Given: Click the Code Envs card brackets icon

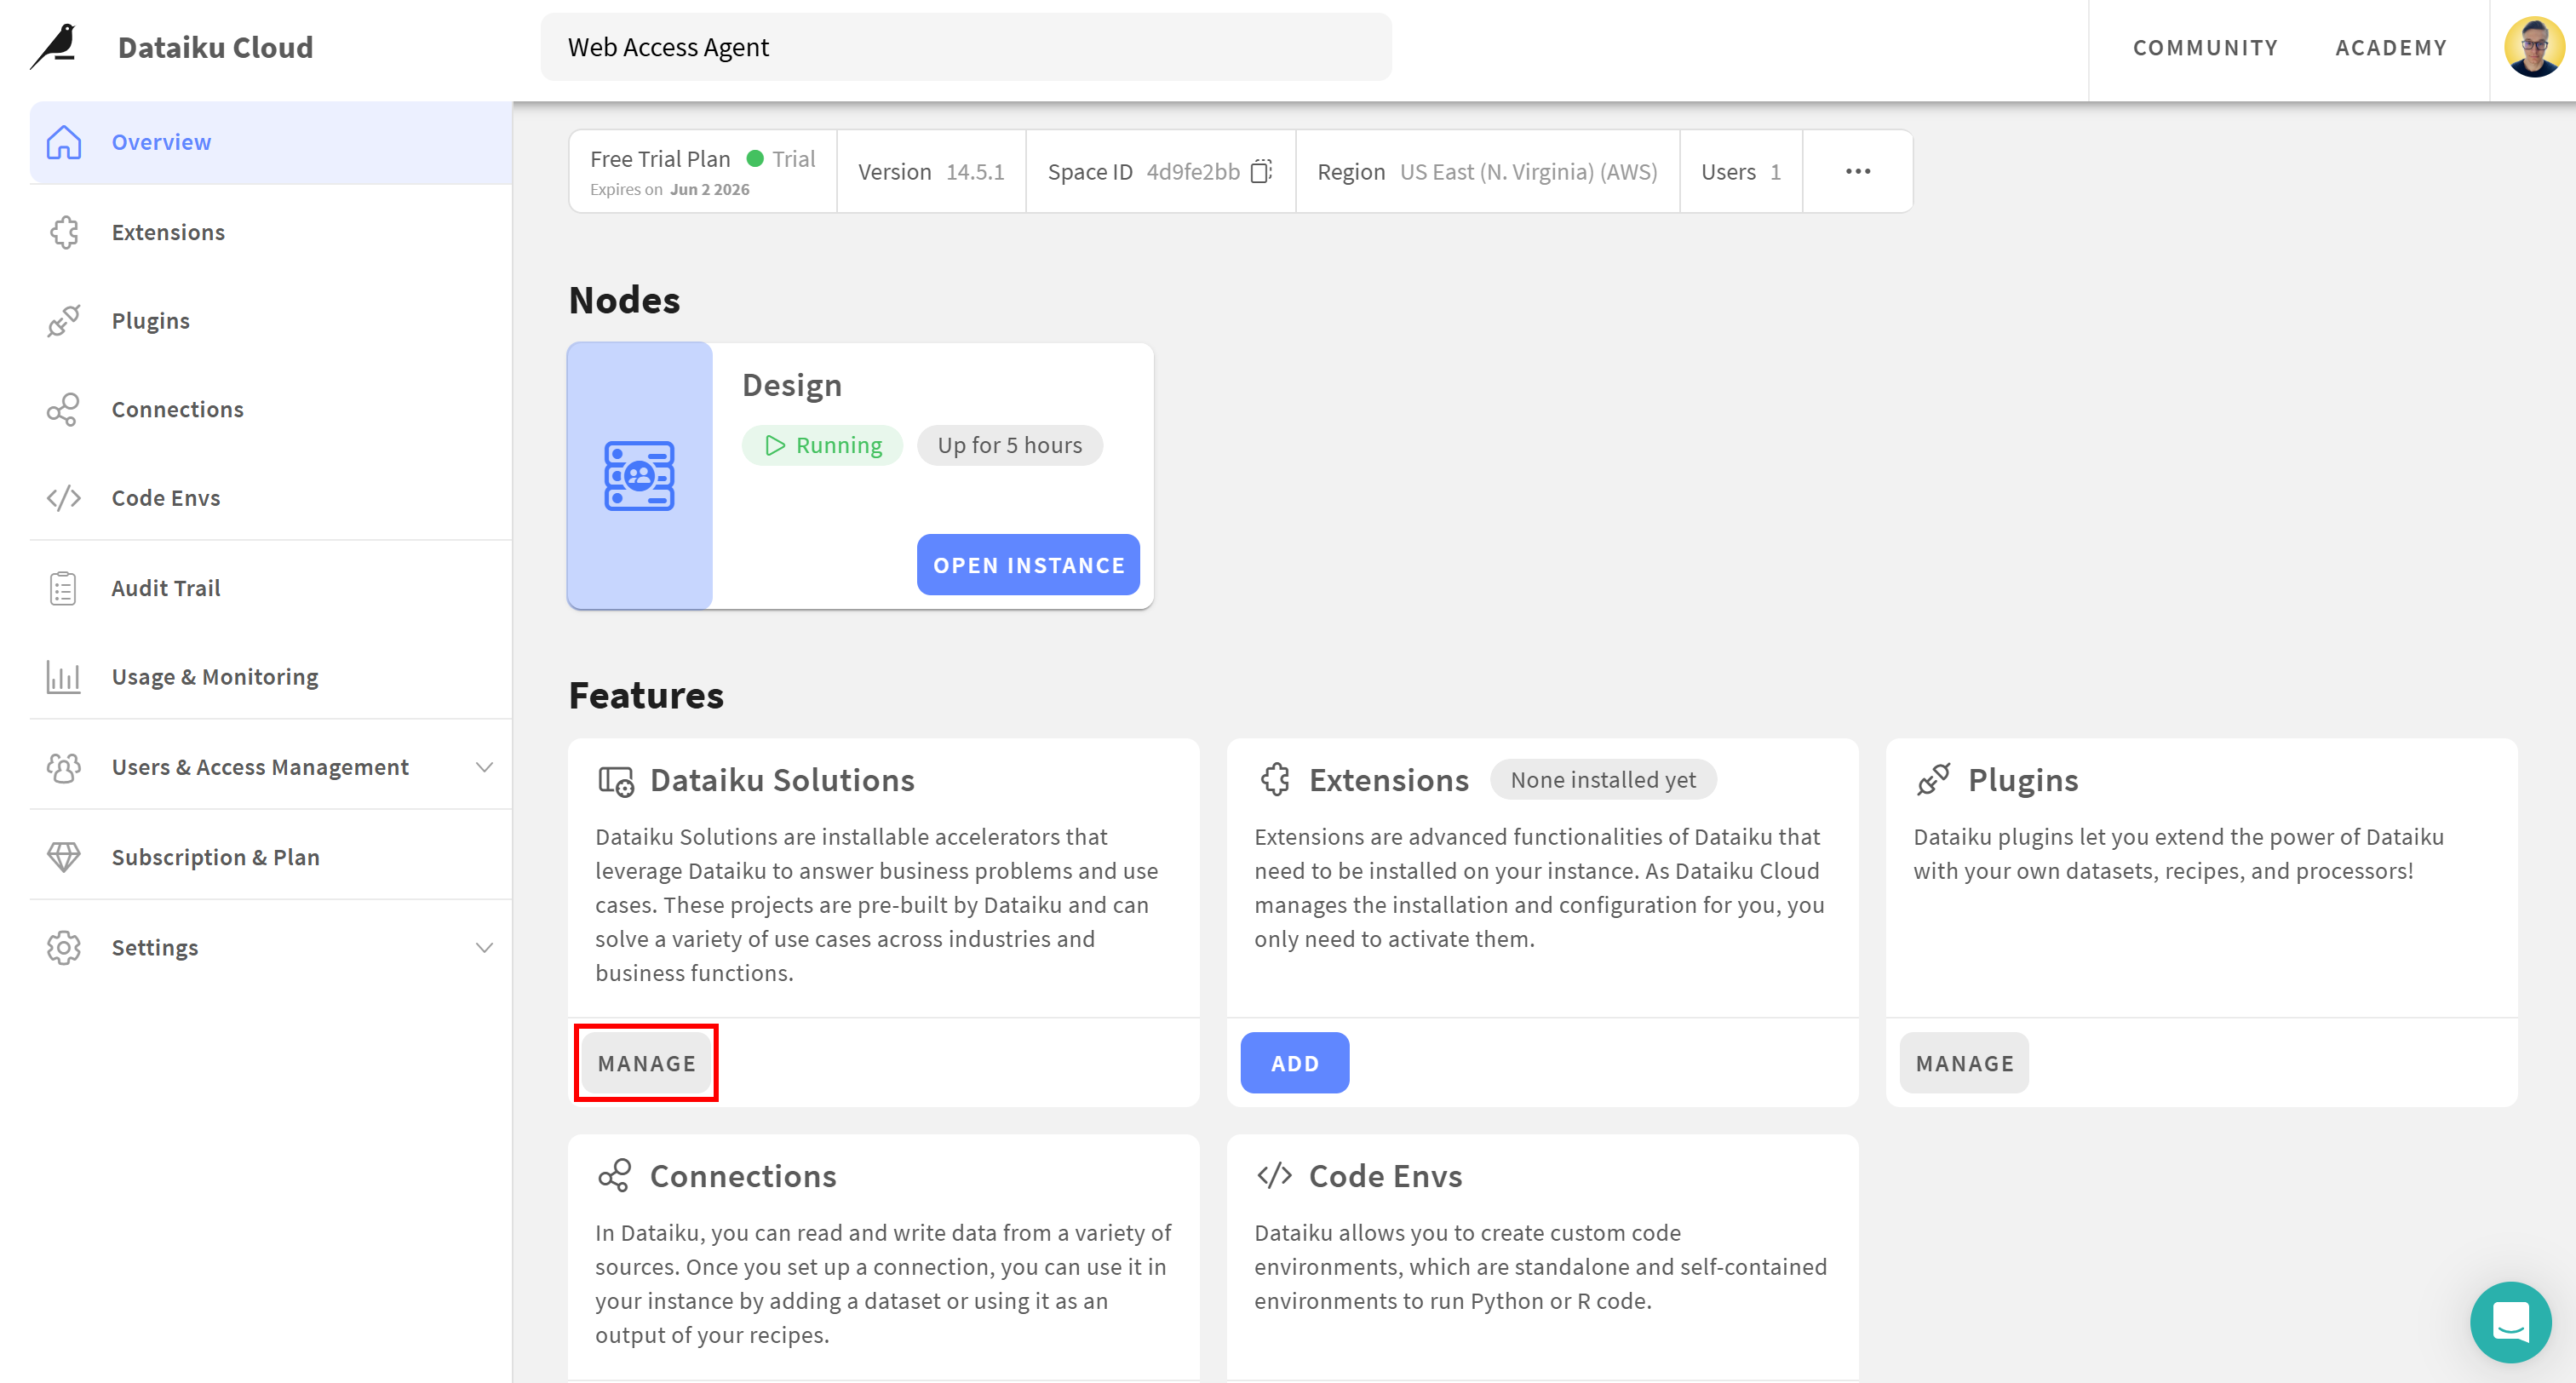Looking at the screenshot, I should coord(1275,1175).
